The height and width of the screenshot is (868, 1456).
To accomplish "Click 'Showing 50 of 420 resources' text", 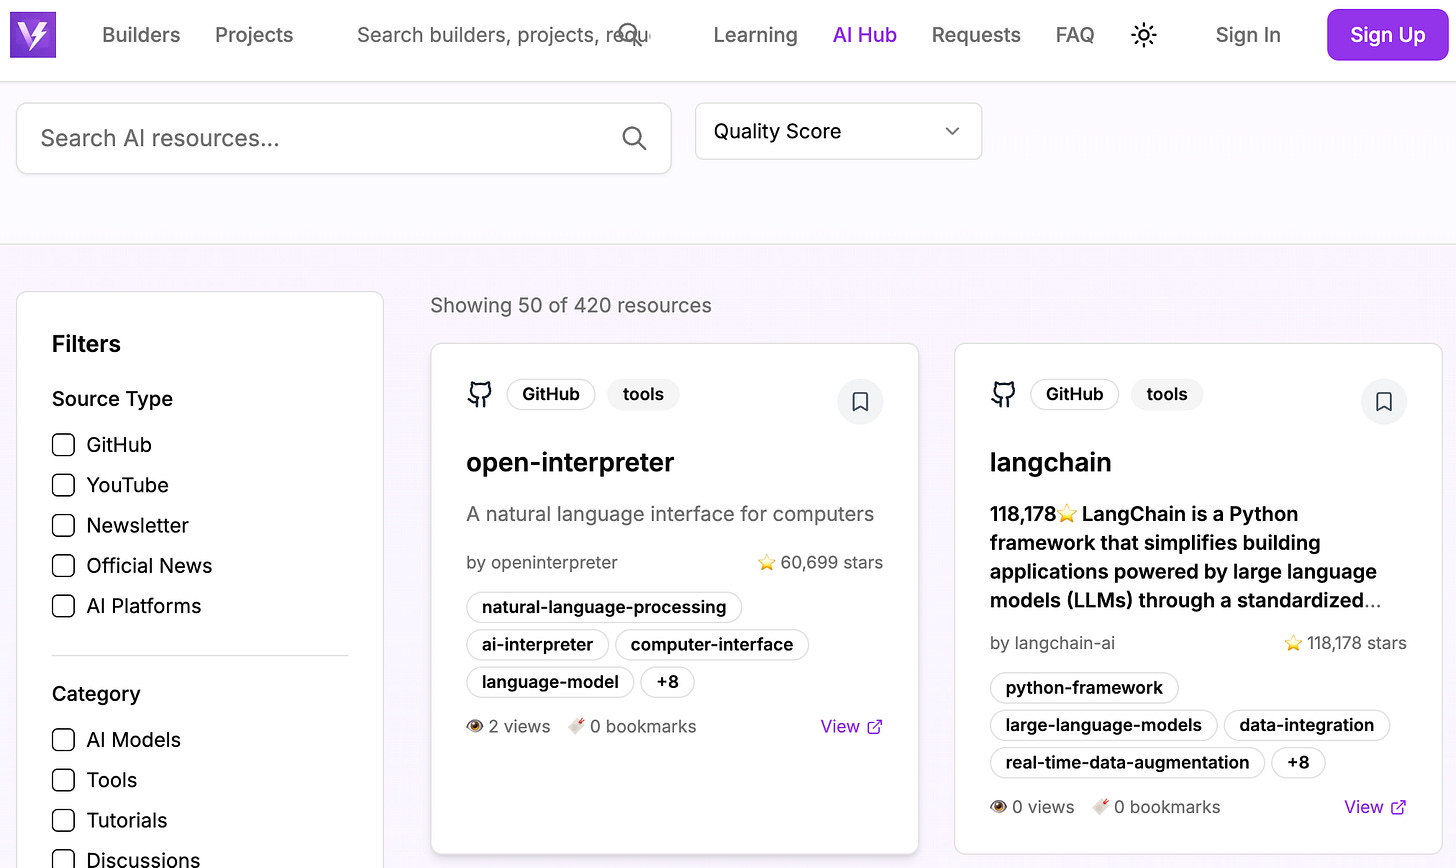I will coord(571,306).
